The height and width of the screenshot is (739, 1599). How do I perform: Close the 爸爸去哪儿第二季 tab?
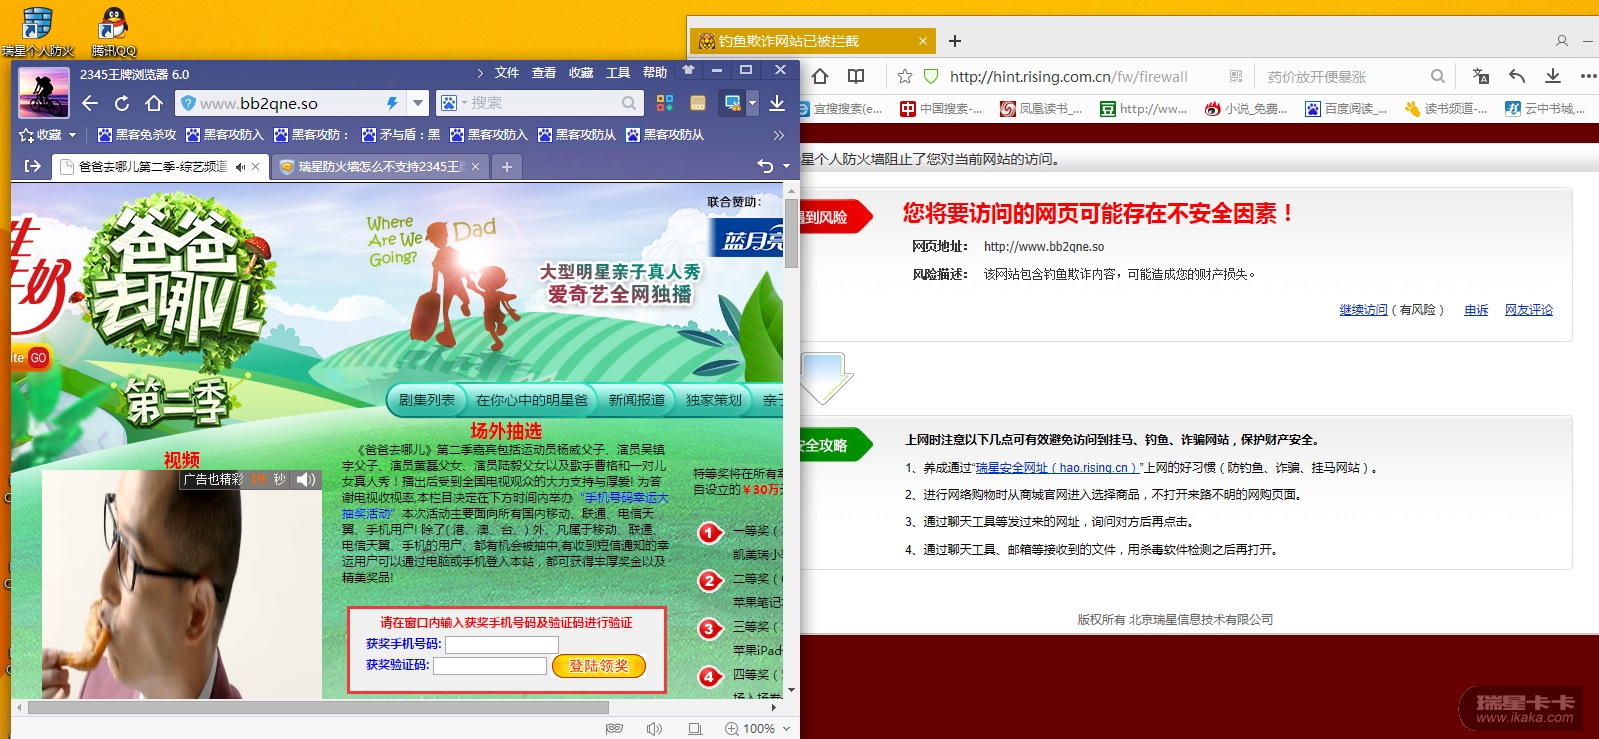point(256,167)
